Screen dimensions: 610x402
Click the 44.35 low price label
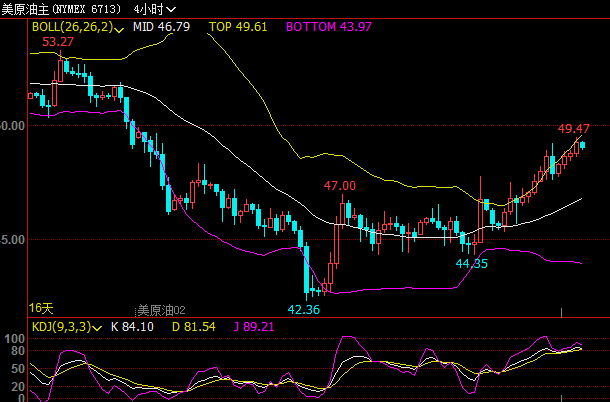[472, 264]
